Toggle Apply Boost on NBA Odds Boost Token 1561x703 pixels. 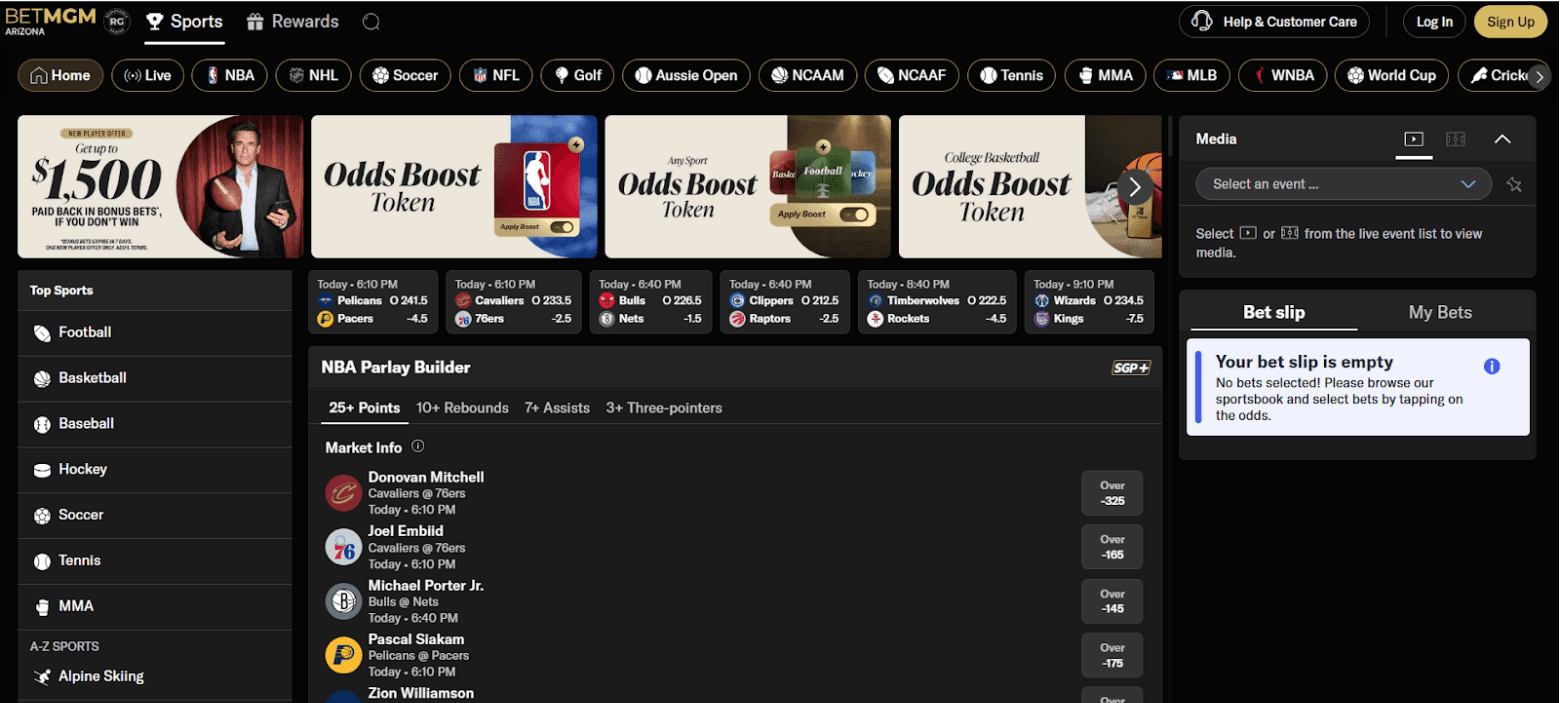coord(562,227)
